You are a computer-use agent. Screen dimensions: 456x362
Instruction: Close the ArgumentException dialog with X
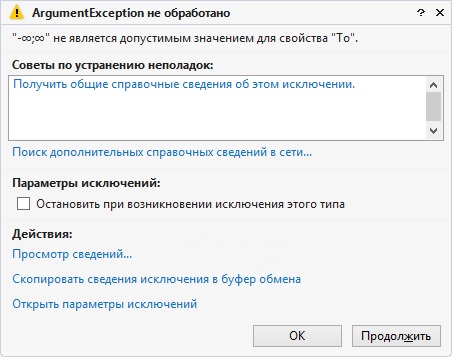pyautogui.click(x=440, y=13)
